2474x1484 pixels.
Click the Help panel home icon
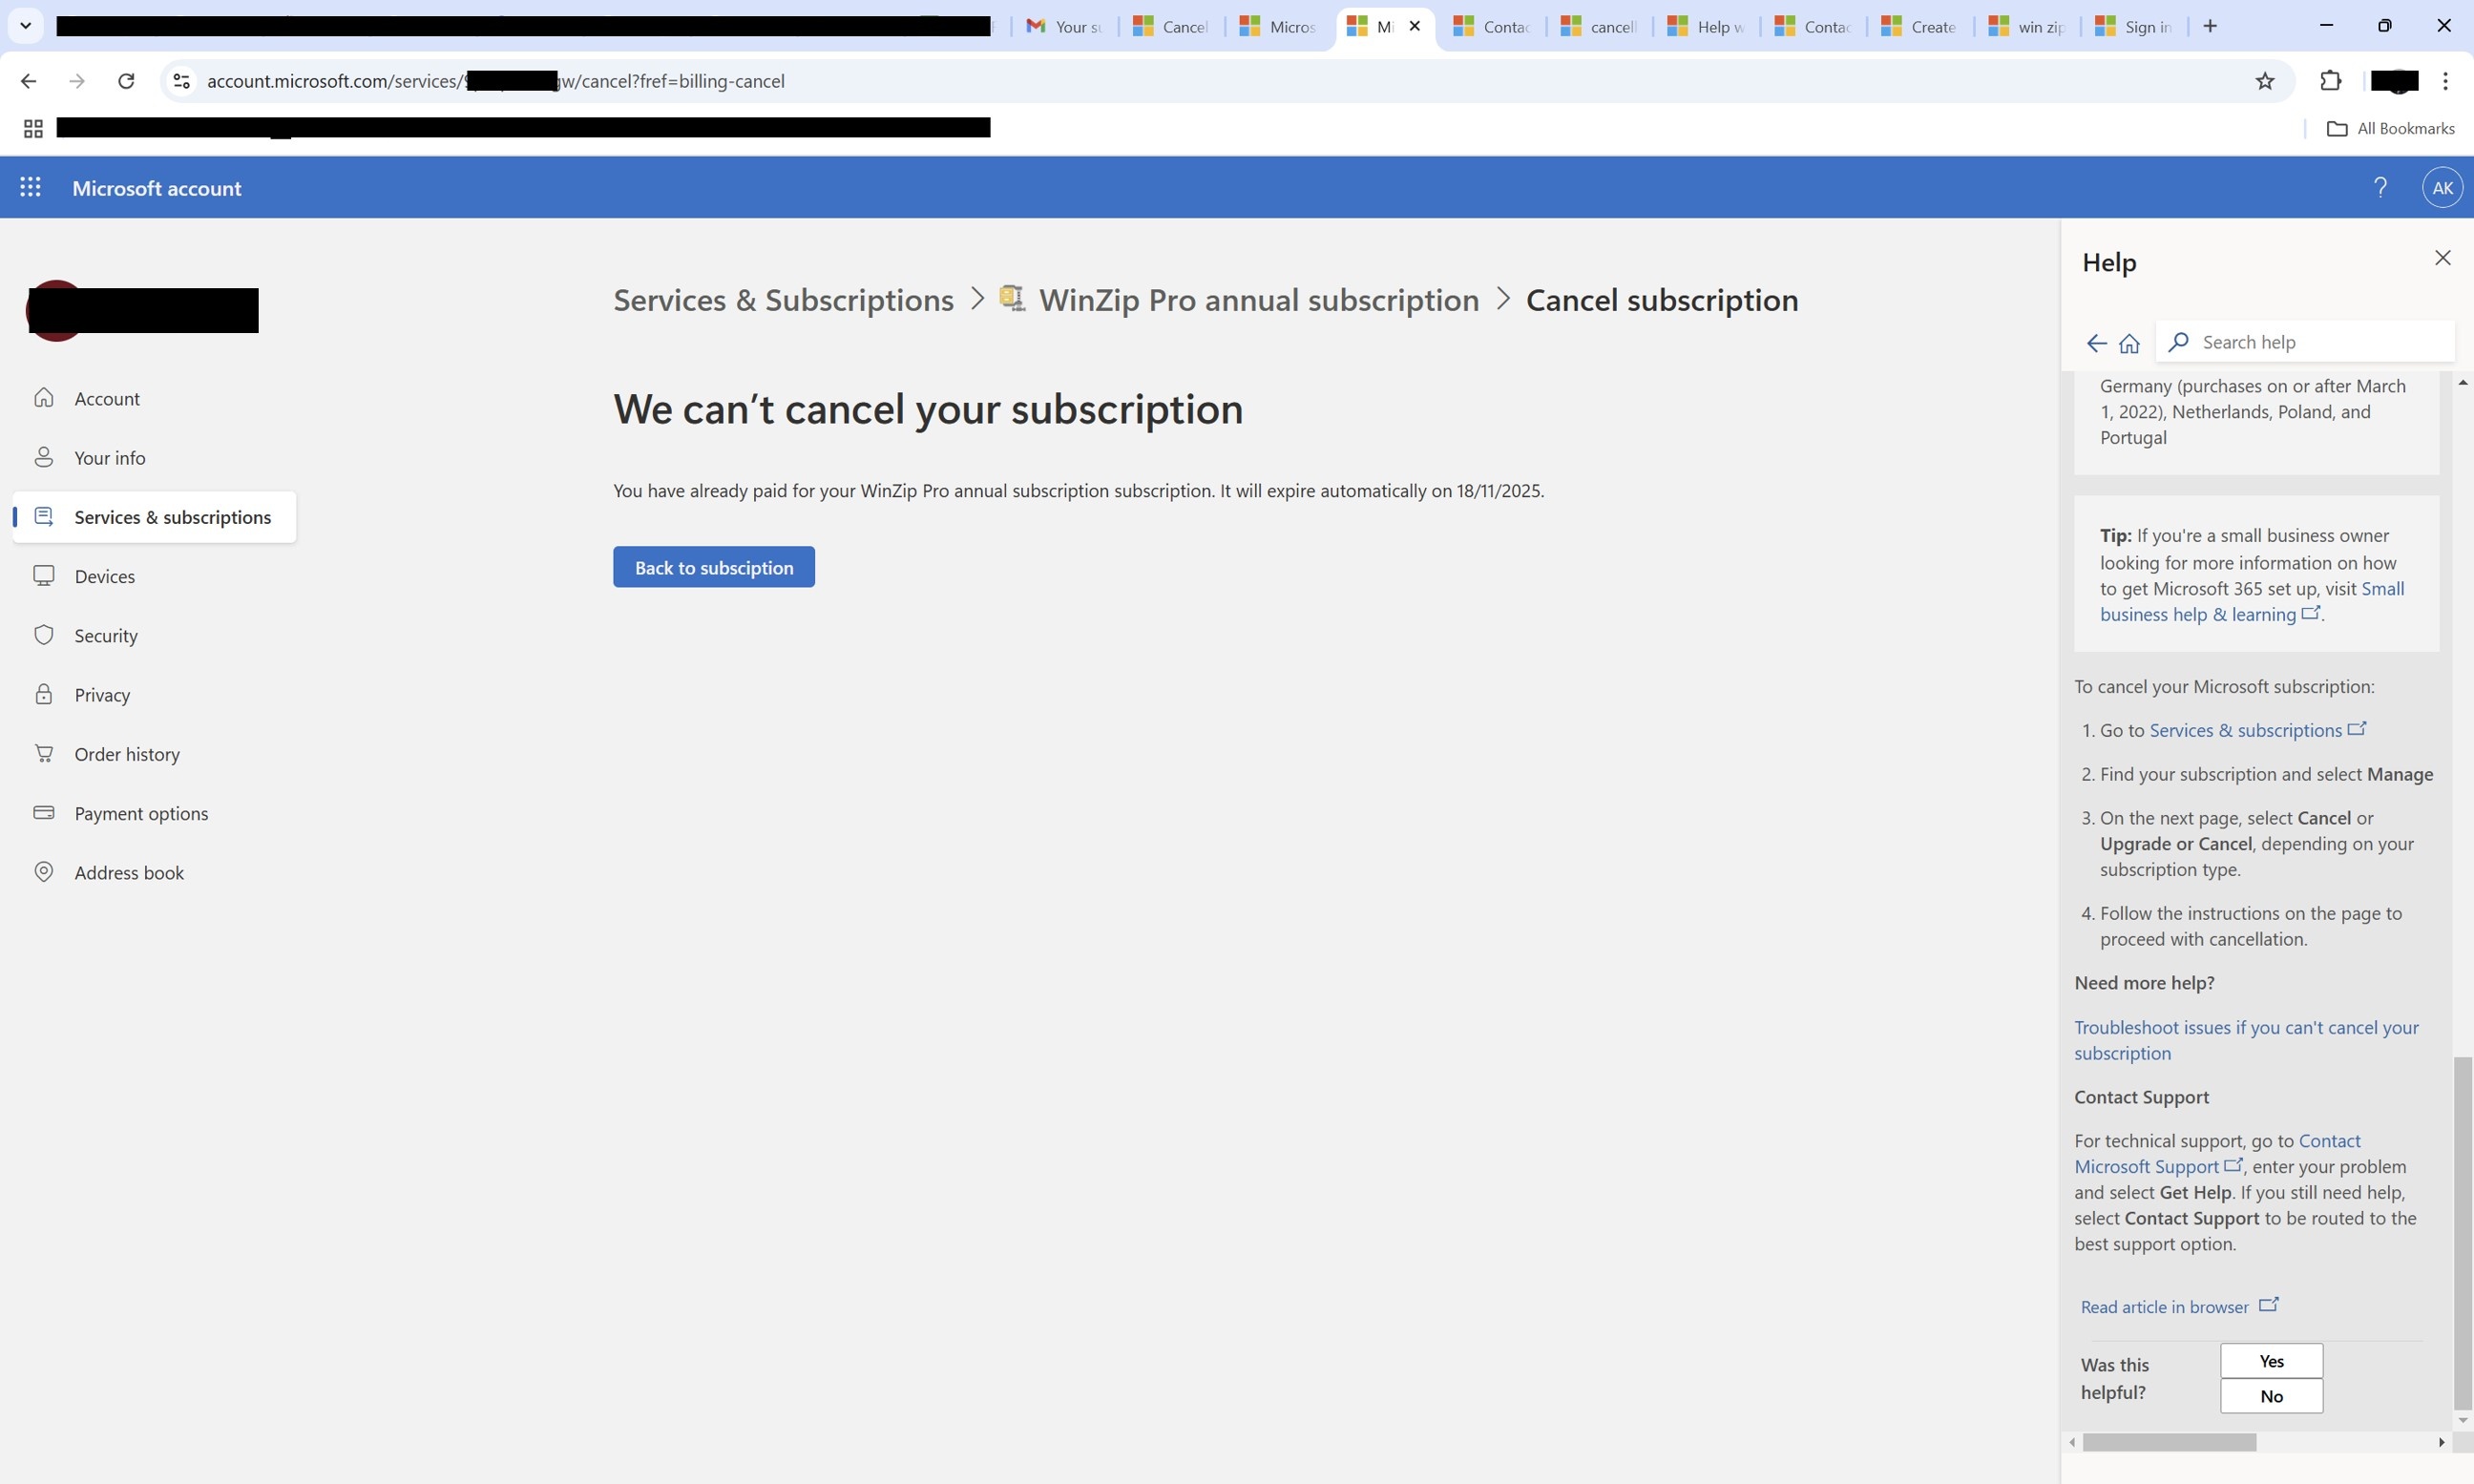point(2129,343)
